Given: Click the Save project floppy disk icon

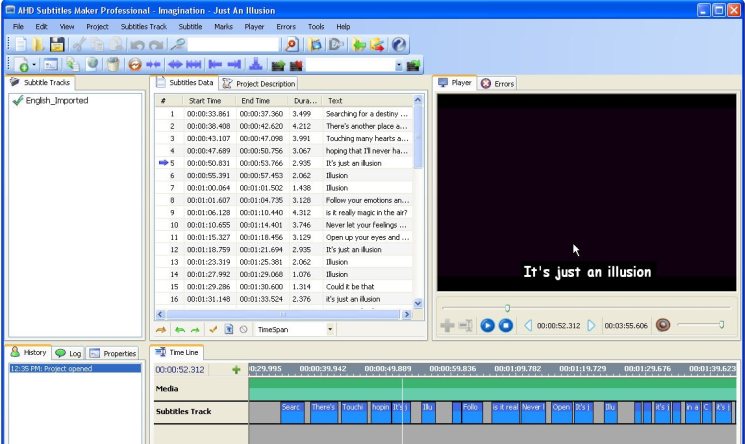Looking at the screenshot, I should (57, 45).
